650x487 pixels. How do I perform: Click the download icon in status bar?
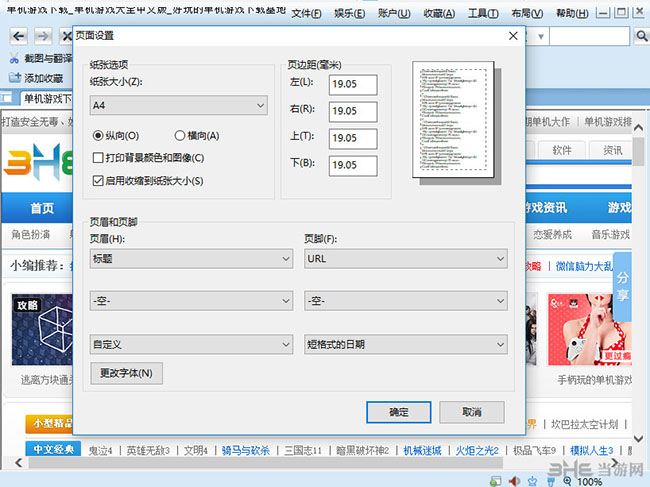(532, 481)
